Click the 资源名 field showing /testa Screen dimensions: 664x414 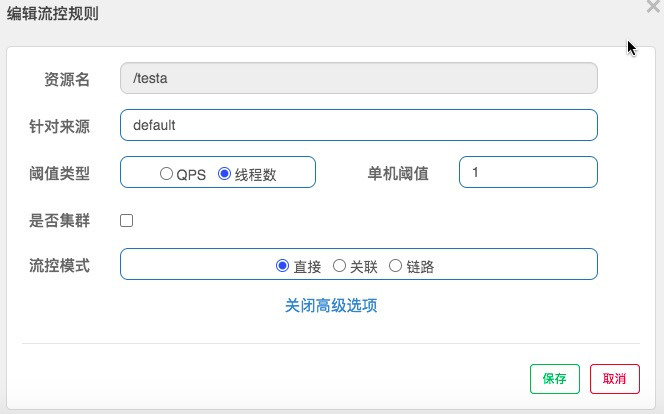coord(358,79)
